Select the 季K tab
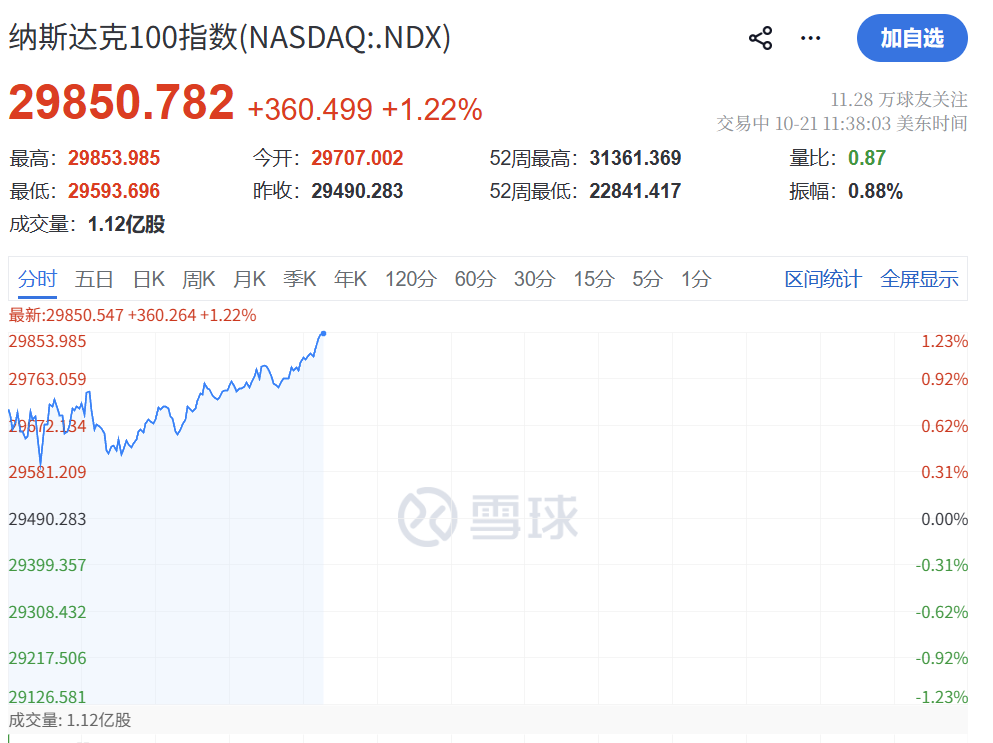Image resolution: width=993 pixels, height=743 pixels. 299,279
